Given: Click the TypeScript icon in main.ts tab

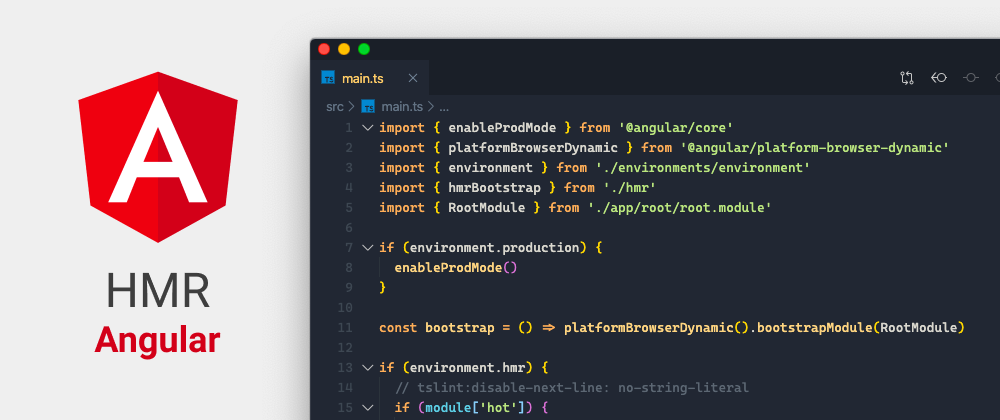Looking at the screenshot, I should [328, 77].
